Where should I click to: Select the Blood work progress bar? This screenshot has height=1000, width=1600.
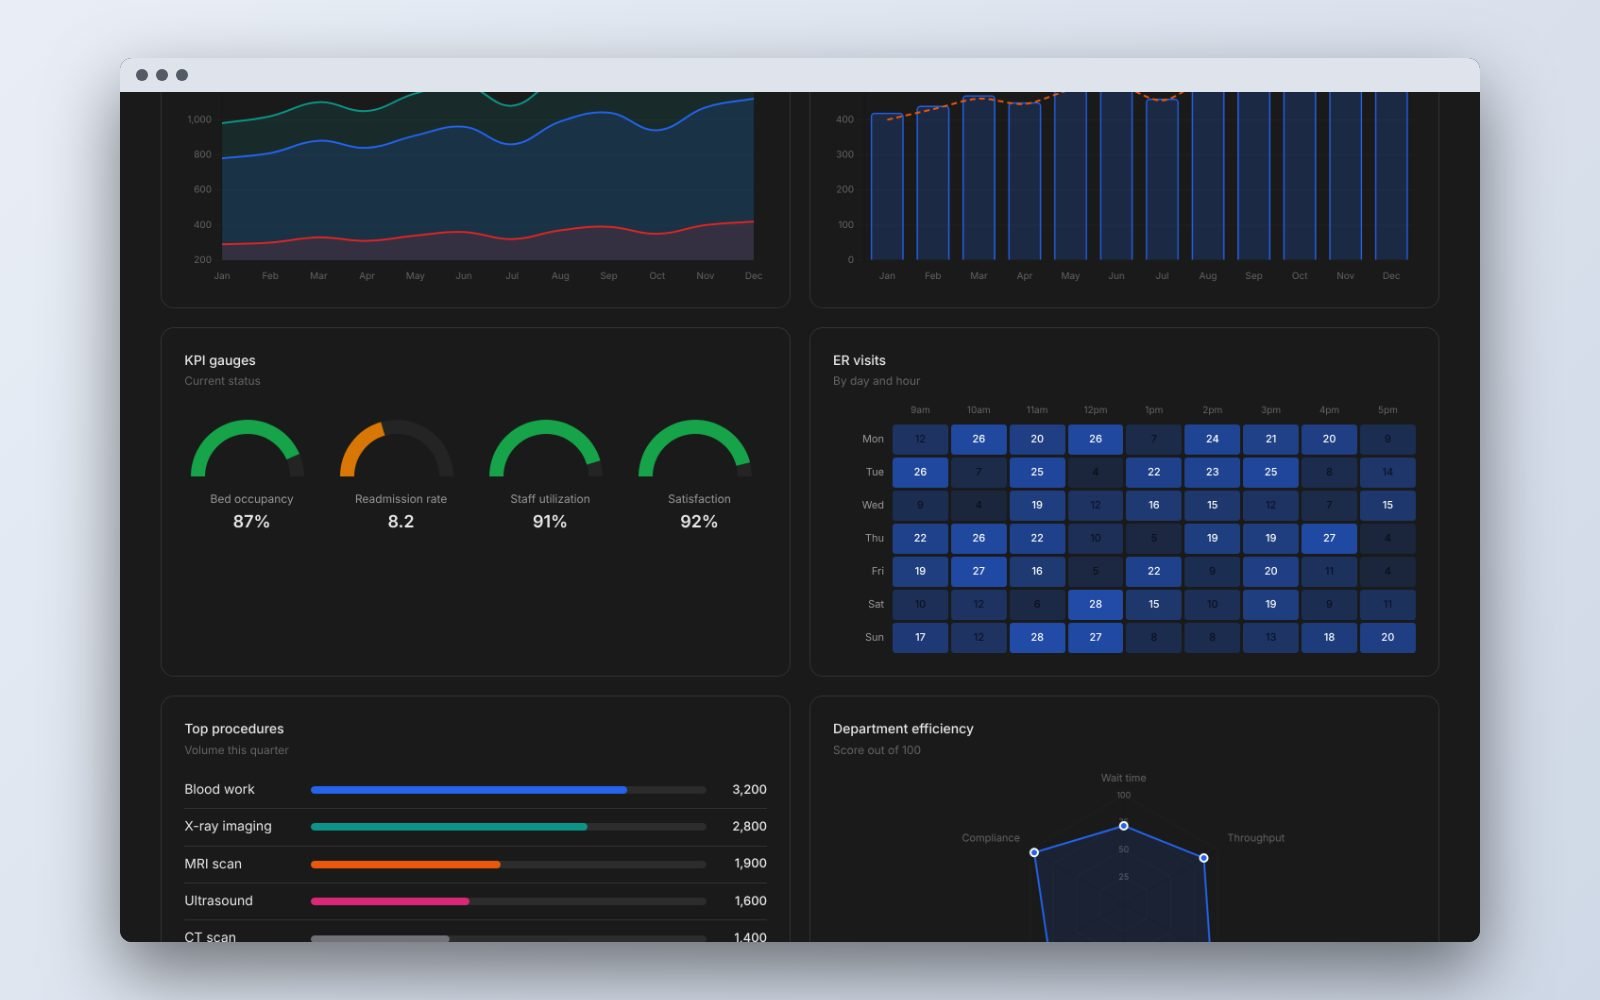coord(508,790)
